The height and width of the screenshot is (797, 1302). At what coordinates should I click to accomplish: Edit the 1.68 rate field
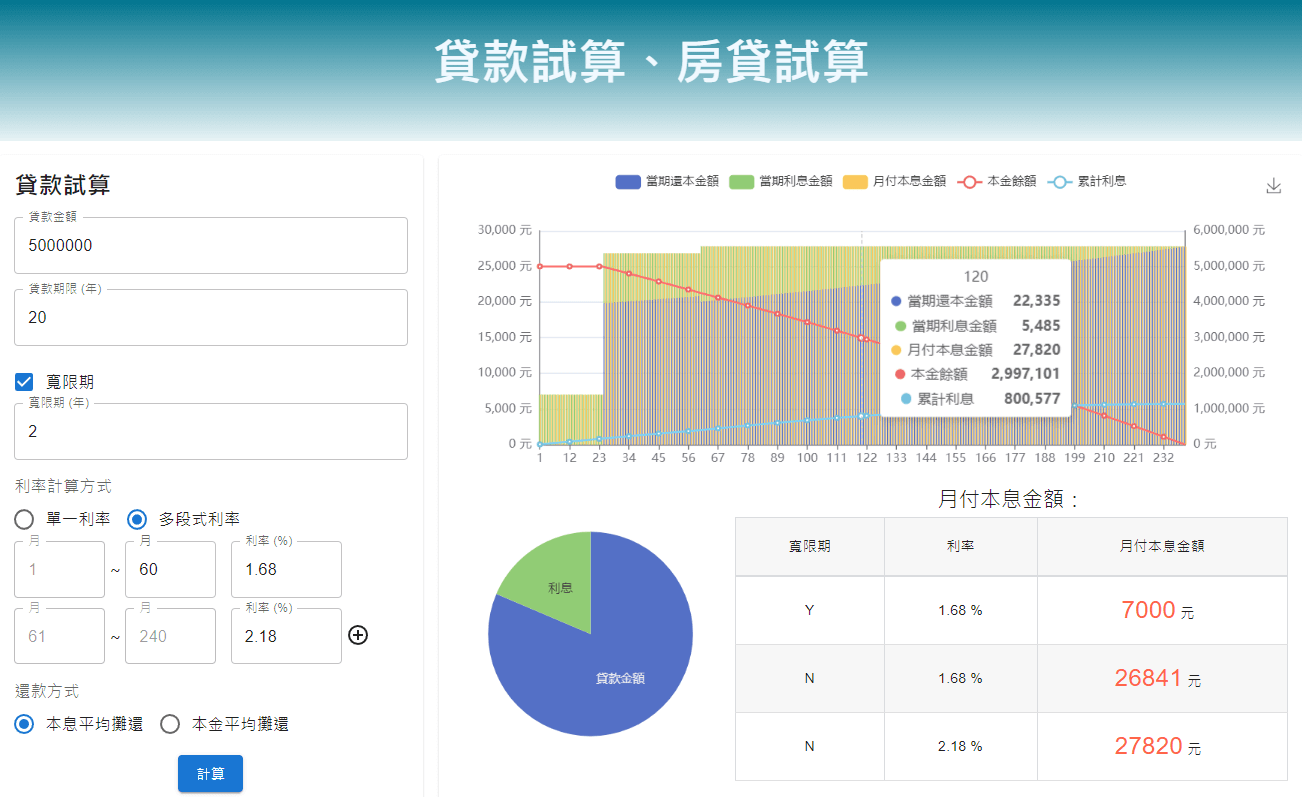(x=286, y=569)
